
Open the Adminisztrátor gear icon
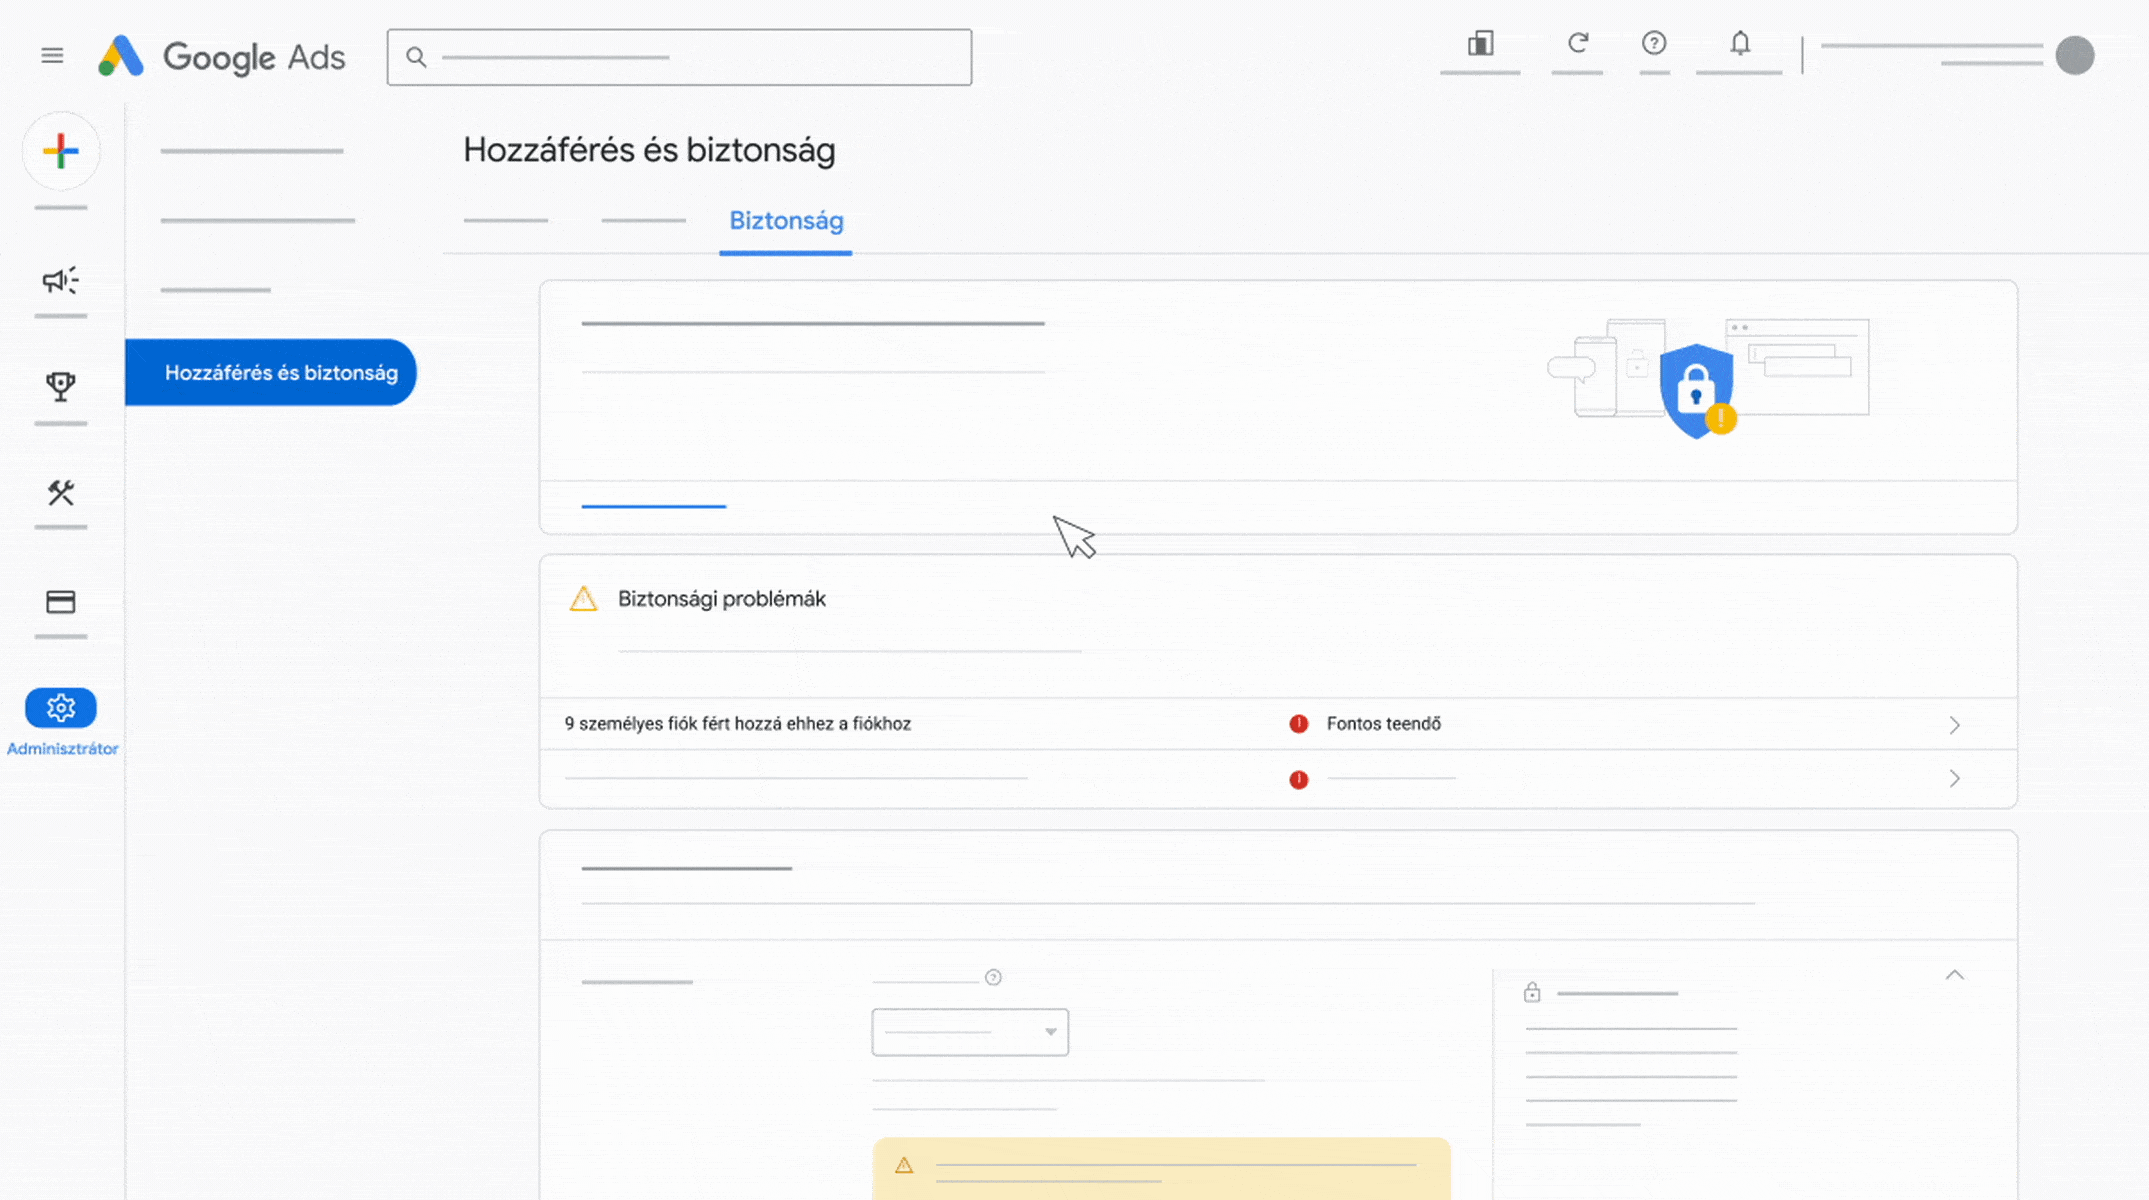click(61, 708)
